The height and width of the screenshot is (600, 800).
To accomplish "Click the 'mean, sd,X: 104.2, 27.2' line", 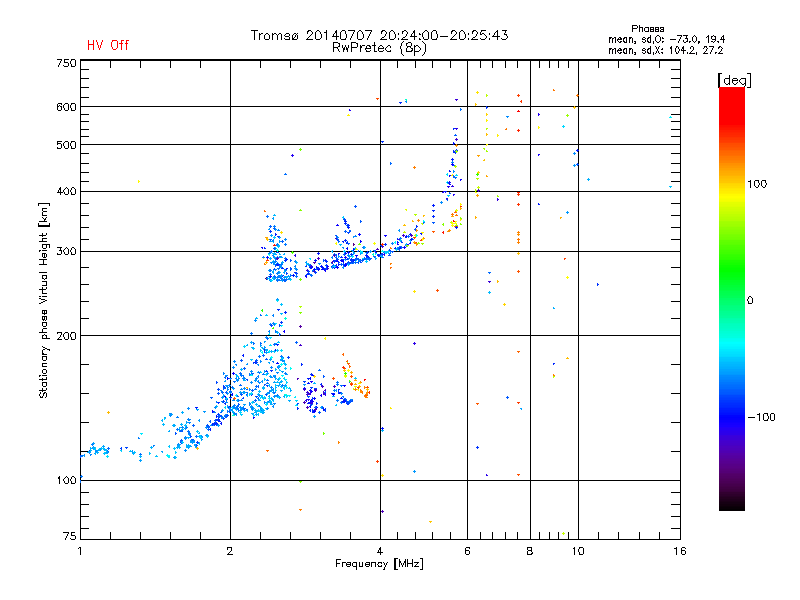I will (665, 51).
